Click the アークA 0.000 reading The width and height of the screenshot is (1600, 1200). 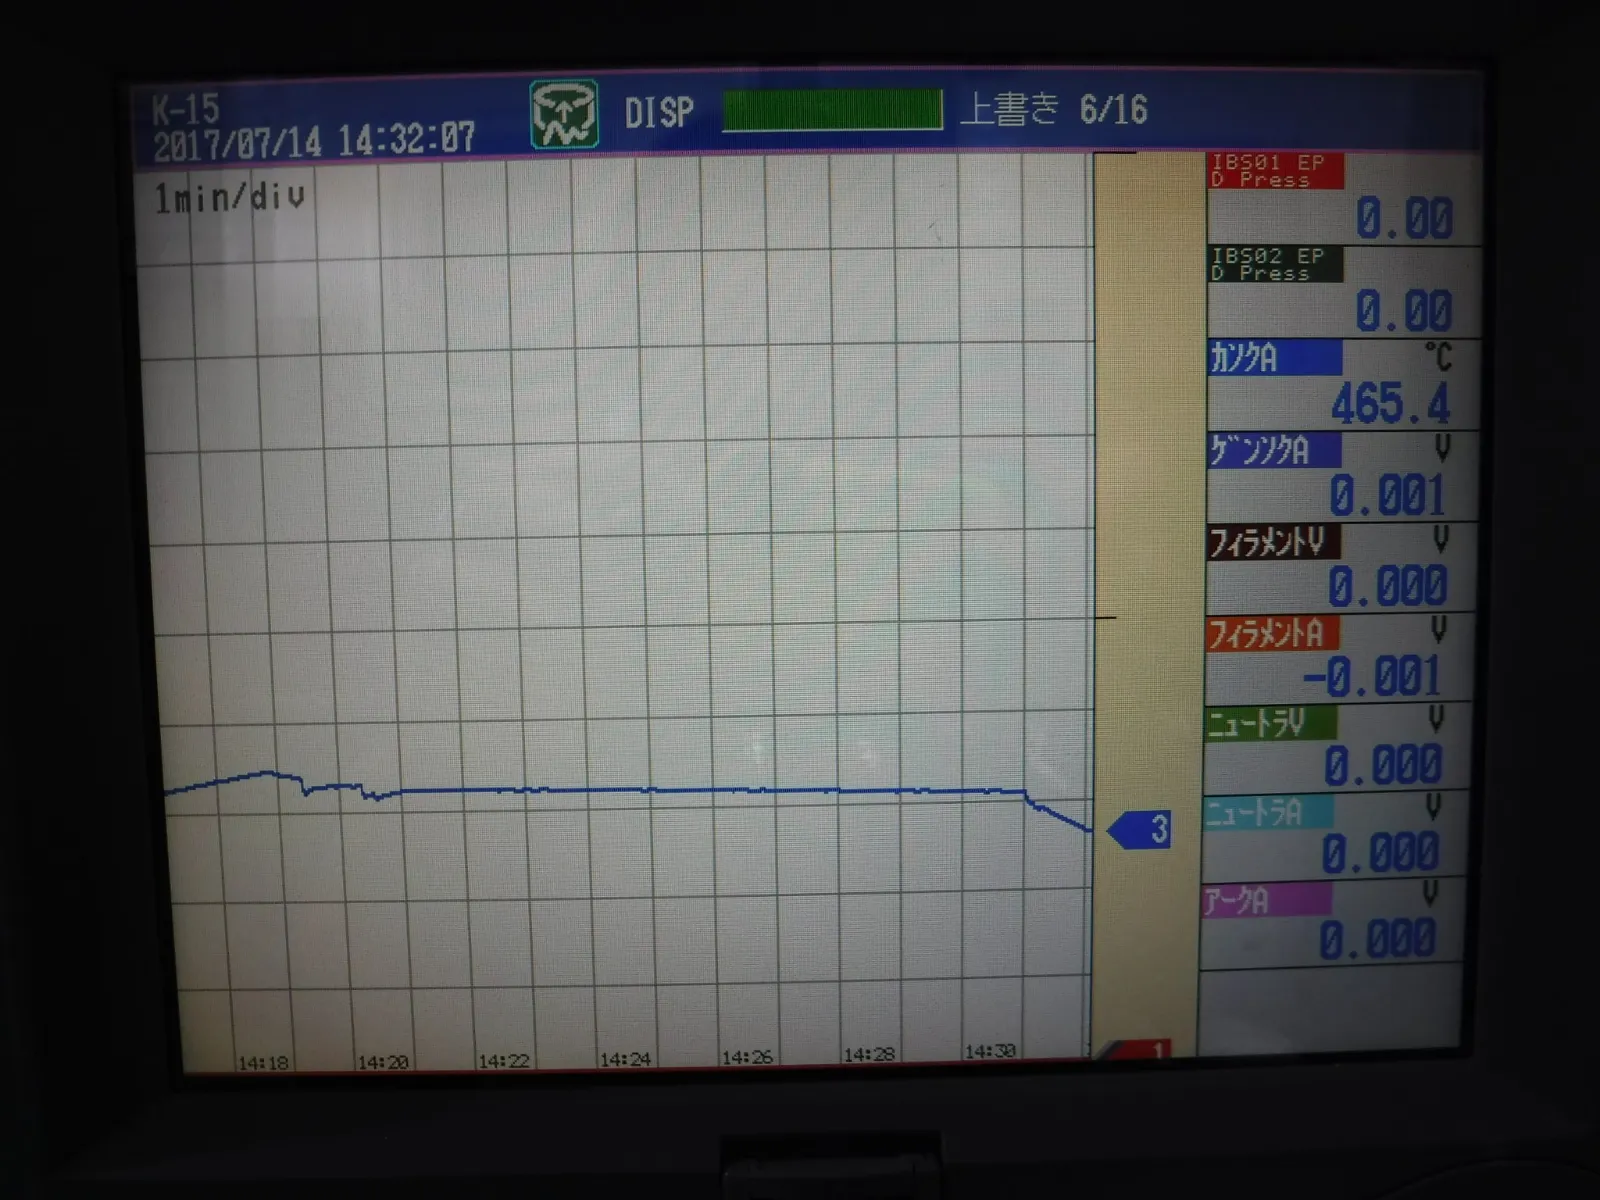(x=1377, y=939)
